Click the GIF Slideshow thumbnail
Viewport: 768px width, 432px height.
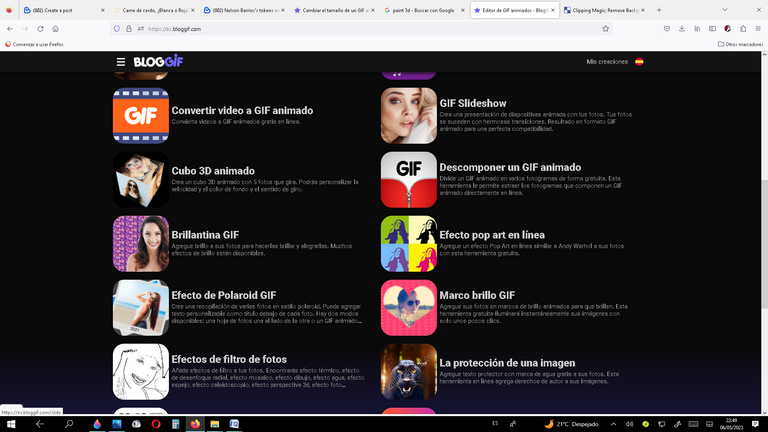408,116
